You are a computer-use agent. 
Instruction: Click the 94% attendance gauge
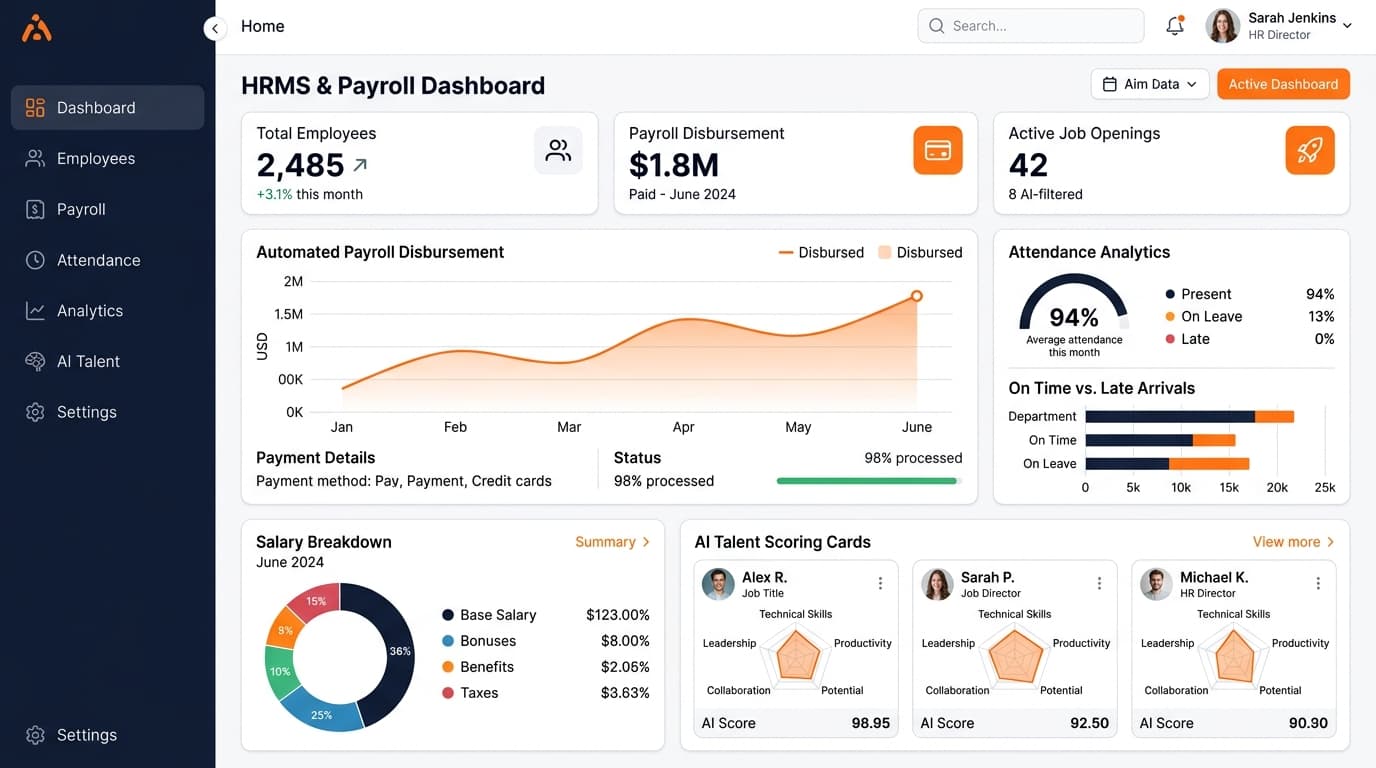1074,303
